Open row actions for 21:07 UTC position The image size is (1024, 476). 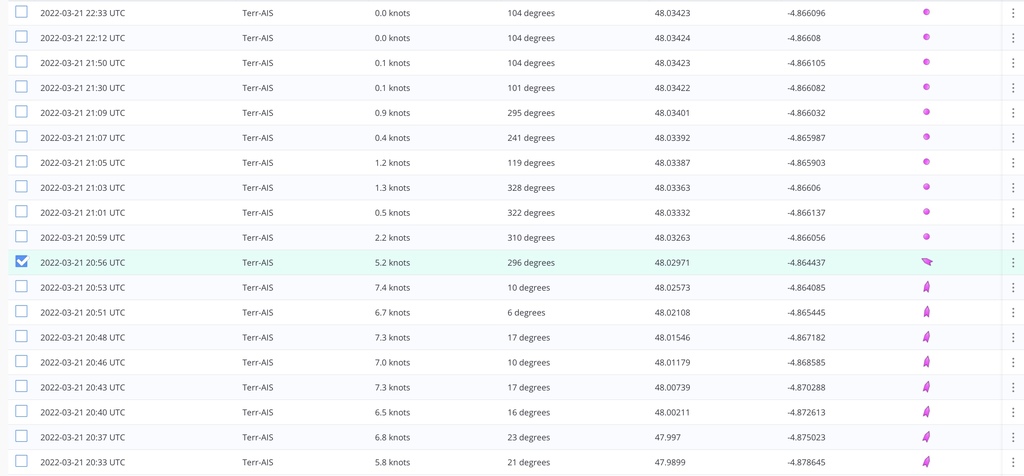[1013, 138]
